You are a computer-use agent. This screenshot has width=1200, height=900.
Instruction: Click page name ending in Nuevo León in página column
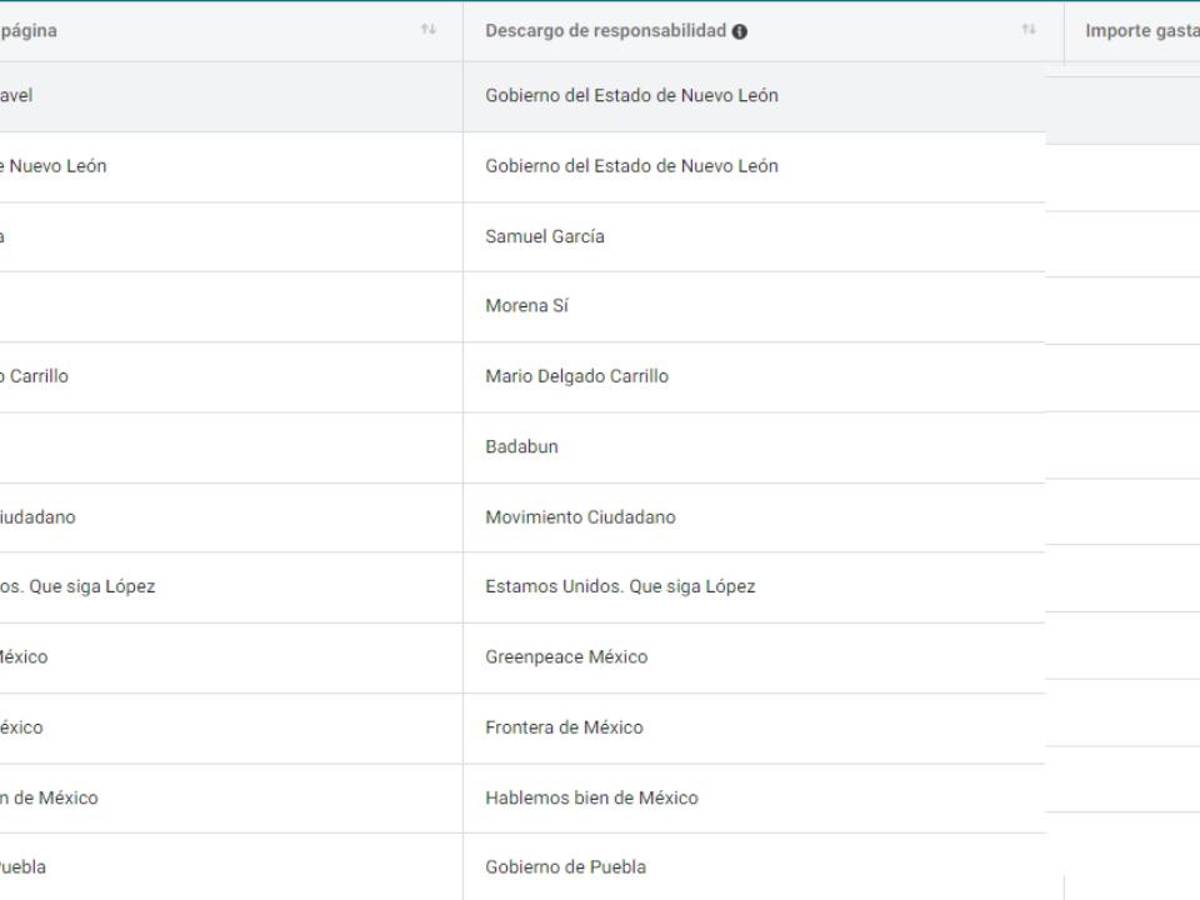[x=55, y=166]
